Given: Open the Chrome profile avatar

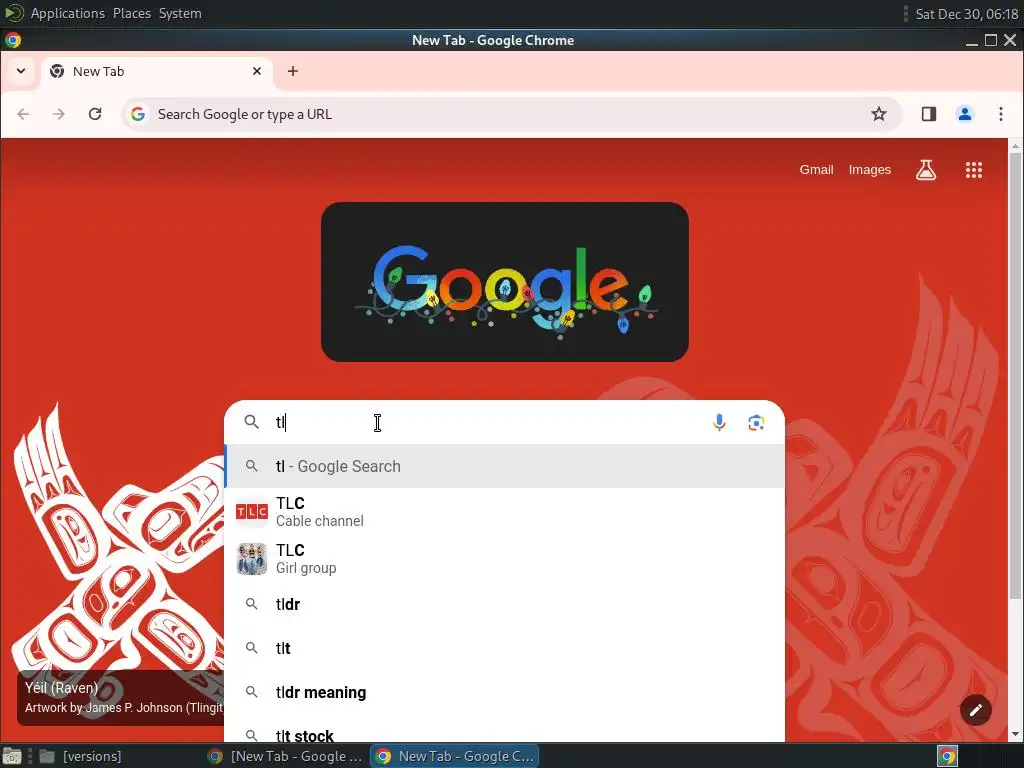Looking at the screenshot, I should click(x=965, y=114).
